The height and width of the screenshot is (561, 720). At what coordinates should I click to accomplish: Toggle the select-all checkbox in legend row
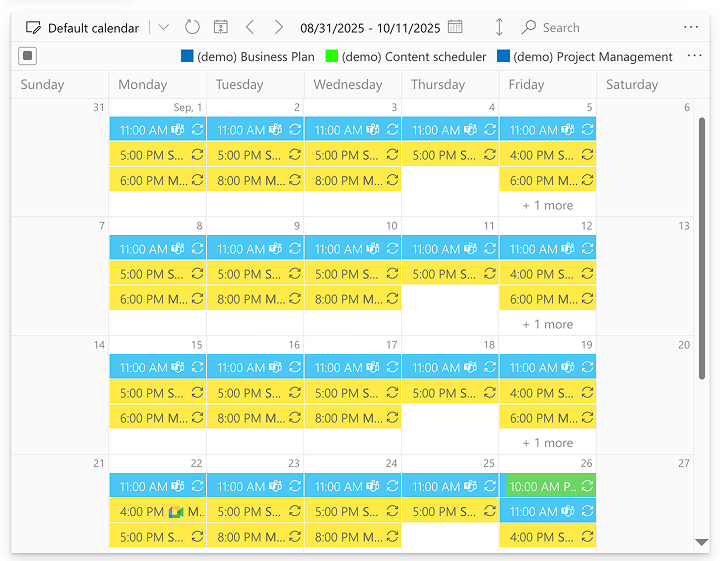pyautogui.click(x=28, y=57)
